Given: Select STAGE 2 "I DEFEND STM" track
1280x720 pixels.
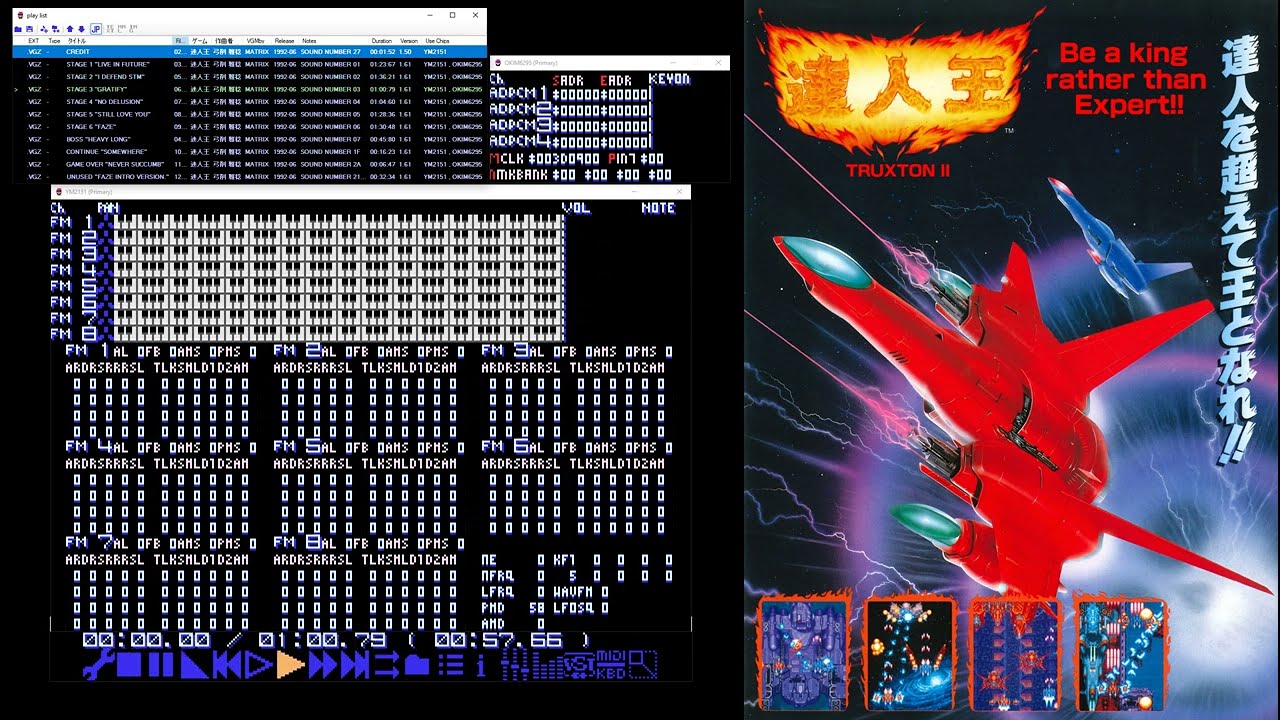Looking at the screenshot, I should 249,76.
